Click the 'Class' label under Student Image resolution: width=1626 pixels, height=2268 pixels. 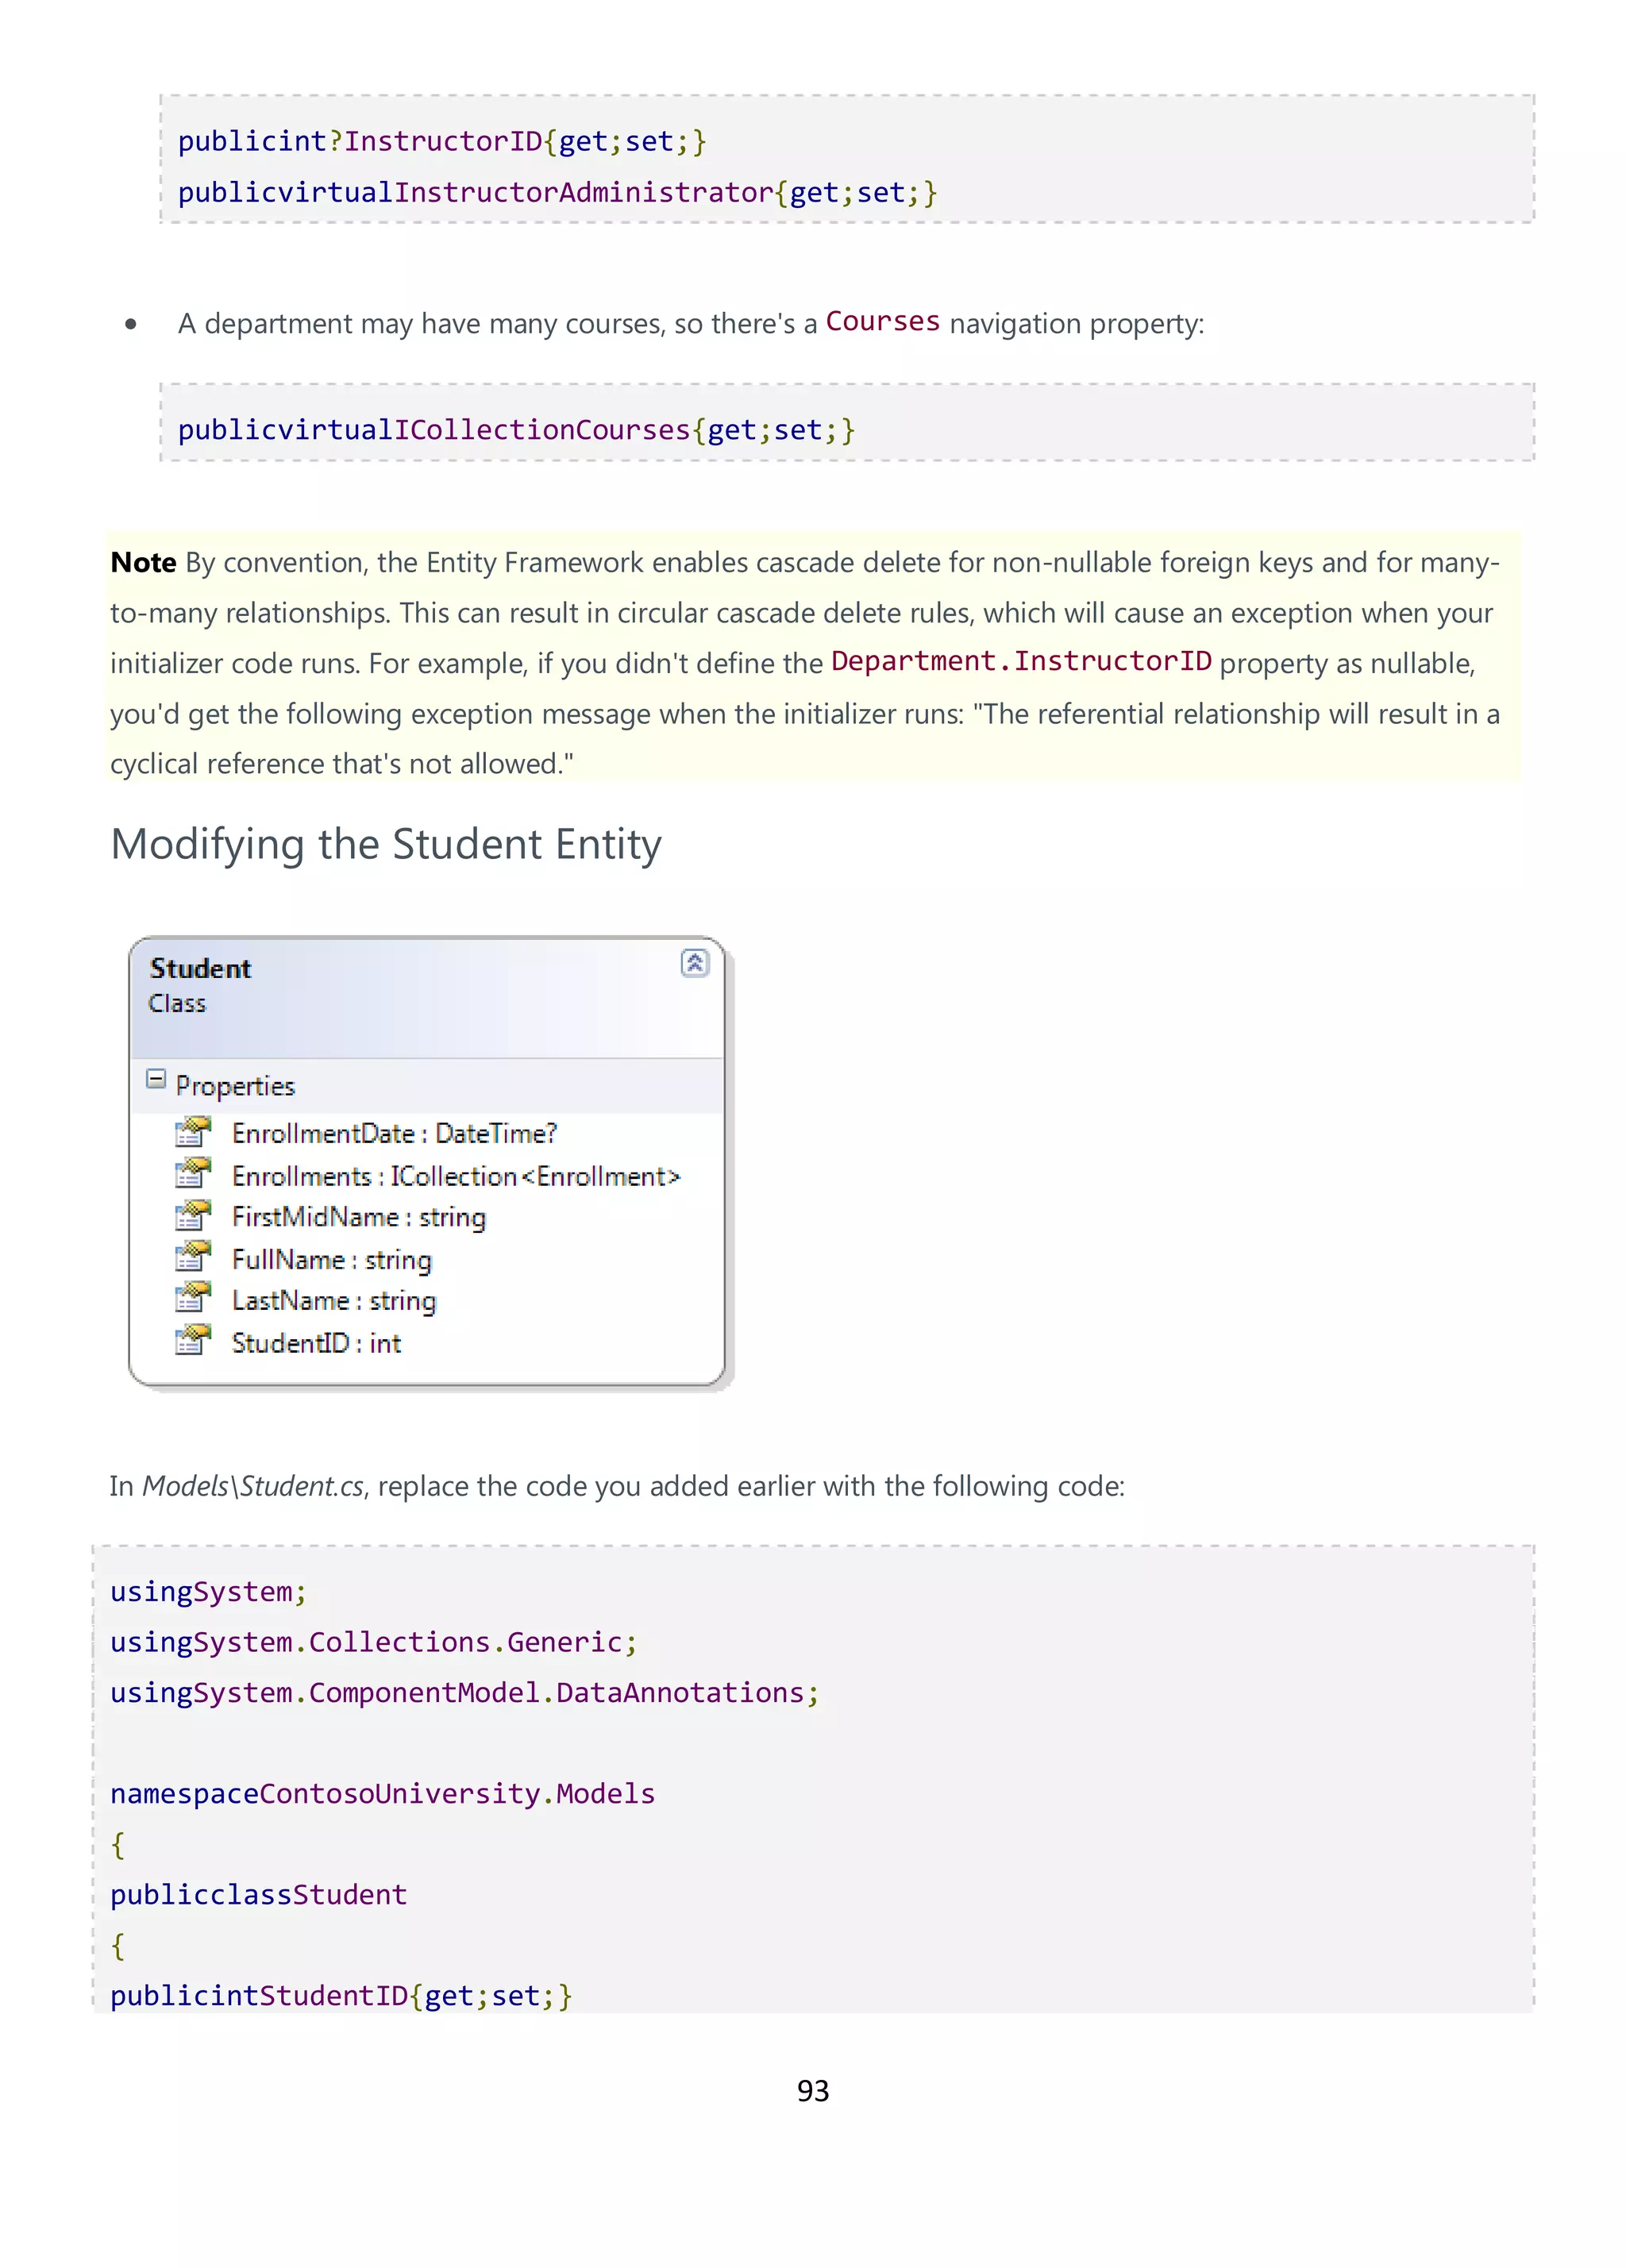tap(177, 1003)
